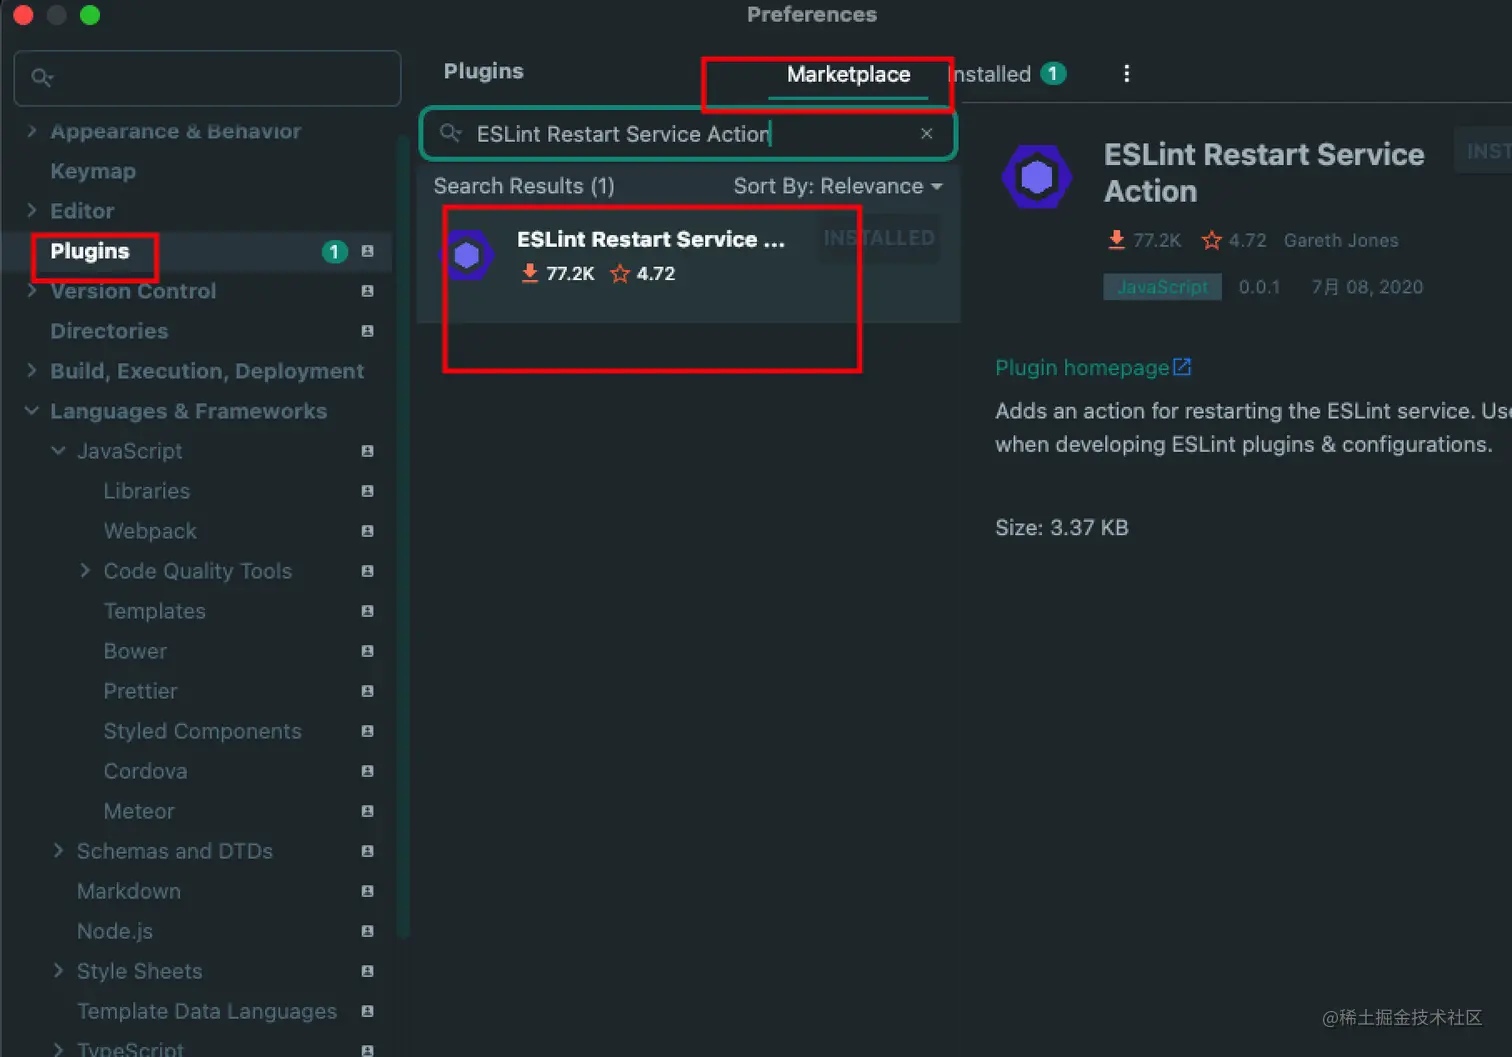Image resolution: width=1512 pixels, height=1057 pixels.
Task: Click Gareth Jones author name
Action: [1341, 240]
